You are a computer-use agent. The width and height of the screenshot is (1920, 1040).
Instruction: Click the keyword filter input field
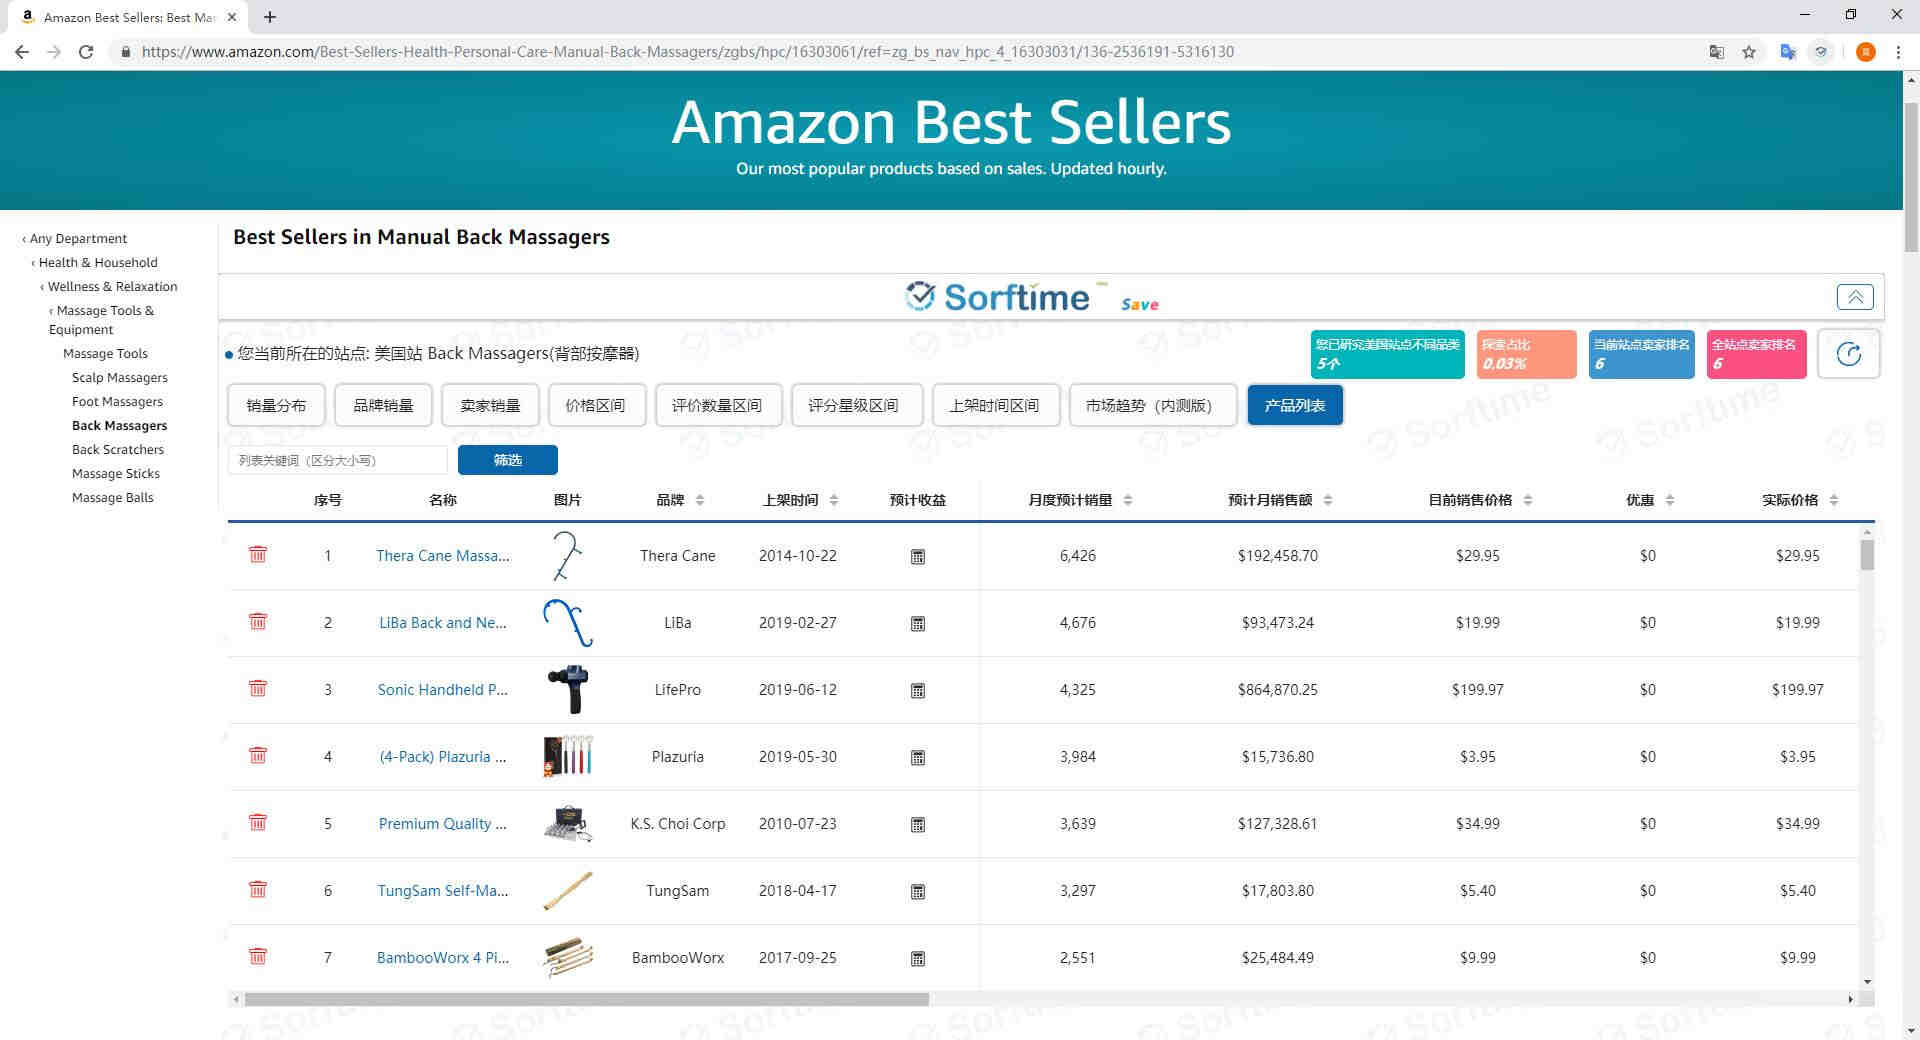pos(338,460)
